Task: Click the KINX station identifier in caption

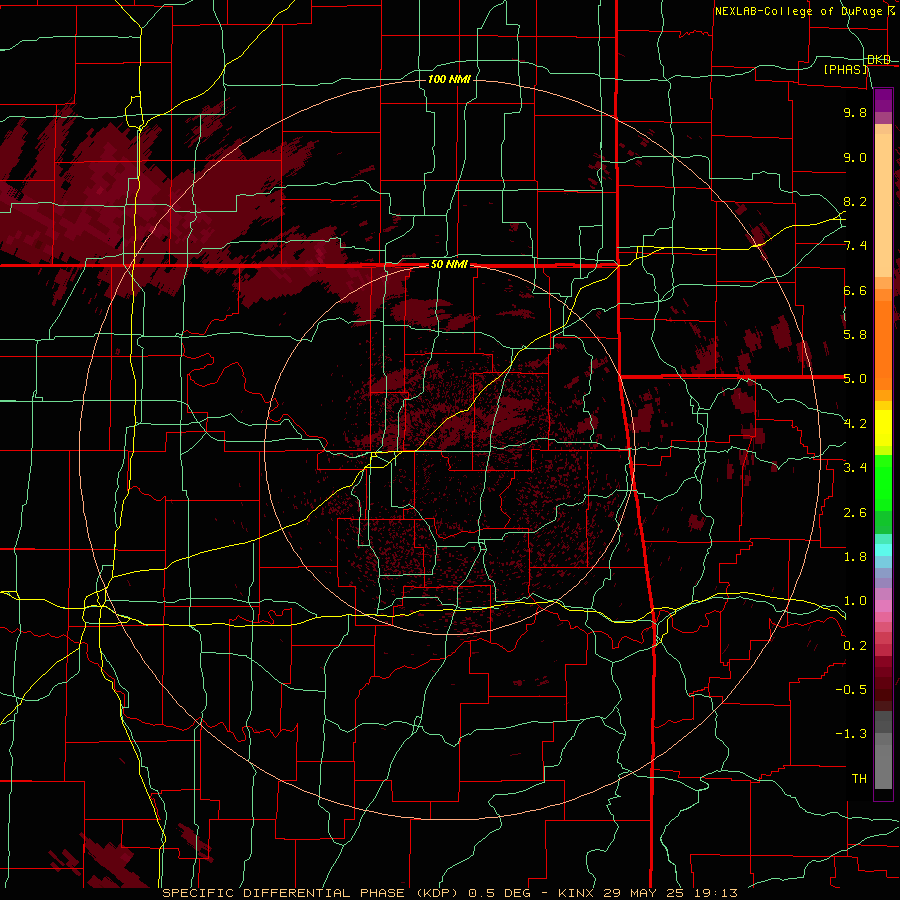Action: click(577, 893)
